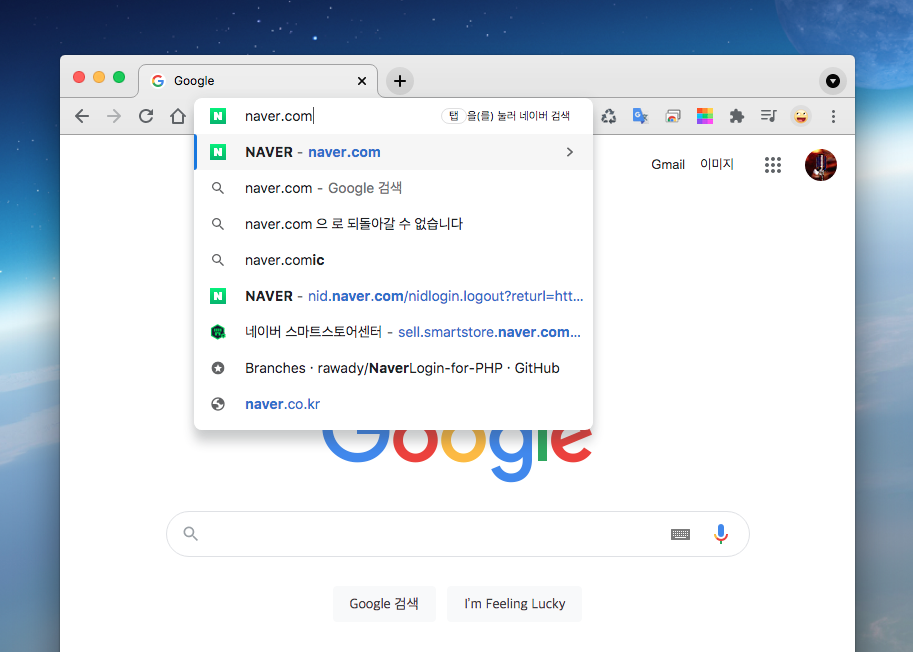Image resolution: width=913 pixels, height=652 pixels.
Task: Select NAVER - naver.com suggestion
Action: pyautogui.click(x=394, y=152)
